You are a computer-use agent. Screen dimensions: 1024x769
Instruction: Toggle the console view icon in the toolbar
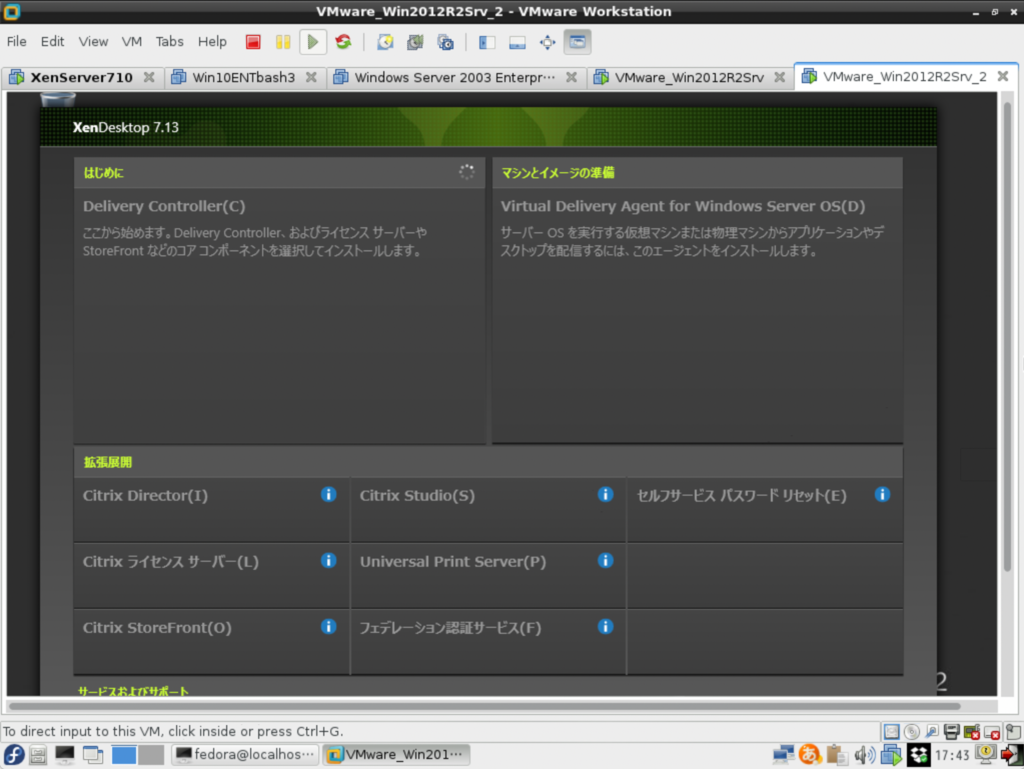(577, 42)
